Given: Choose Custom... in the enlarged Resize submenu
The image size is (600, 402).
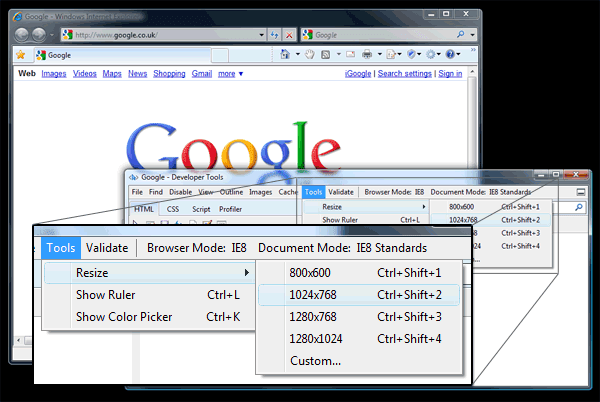Looking at the screenshot, I should pos(359,361).
